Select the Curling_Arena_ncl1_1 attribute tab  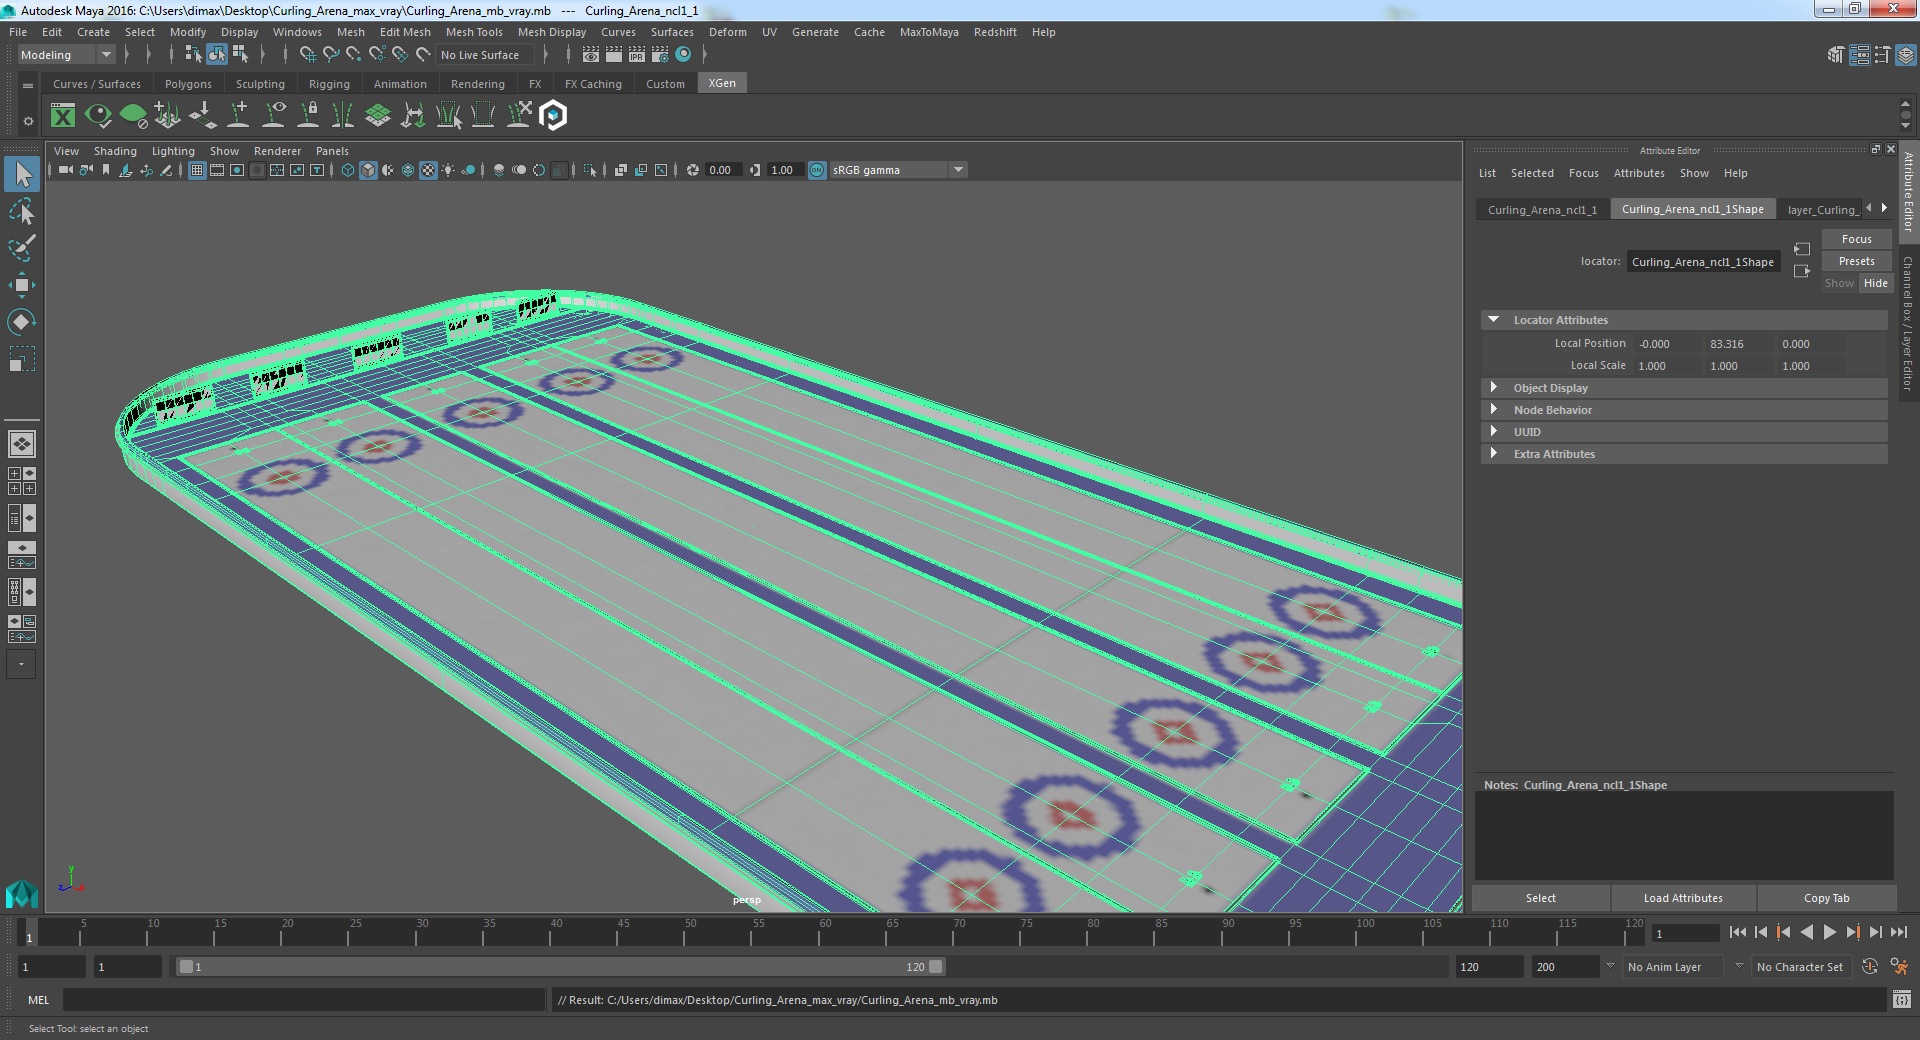coord(1542,210)
